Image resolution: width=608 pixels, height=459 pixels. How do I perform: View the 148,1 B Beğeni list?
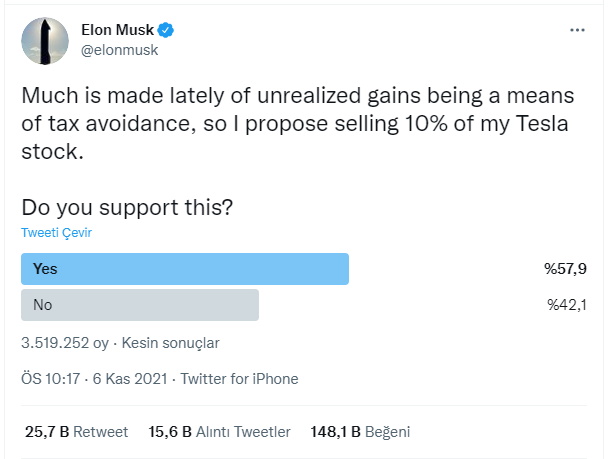[360, 432]
